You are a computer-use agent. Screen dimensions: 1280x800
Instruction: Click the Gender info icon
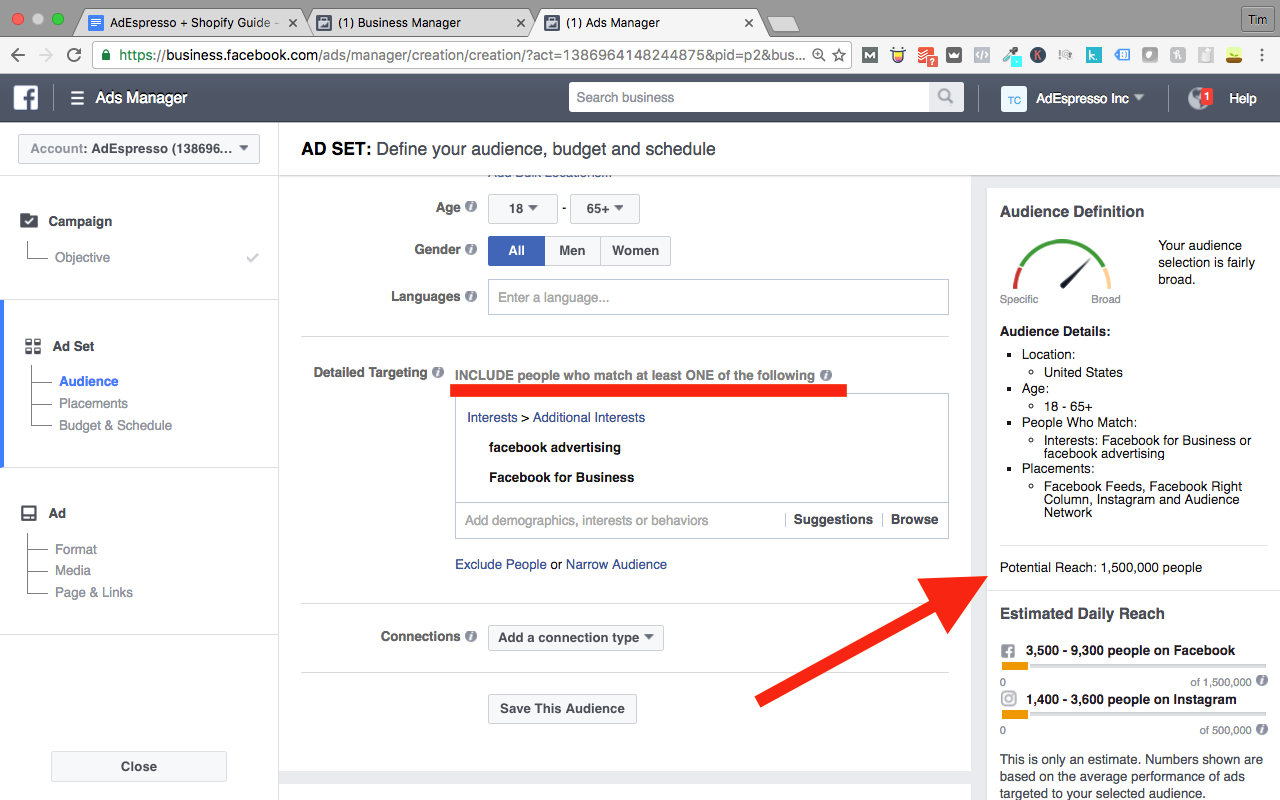coord(471,249)
